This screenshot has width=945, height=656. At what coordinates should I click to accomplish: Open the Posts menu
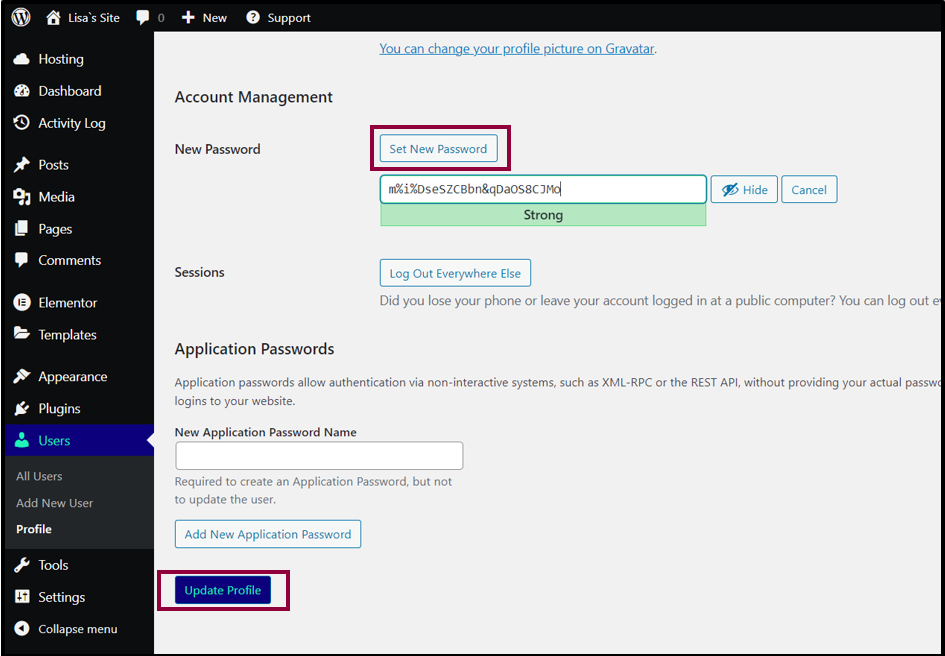[54, 165]
